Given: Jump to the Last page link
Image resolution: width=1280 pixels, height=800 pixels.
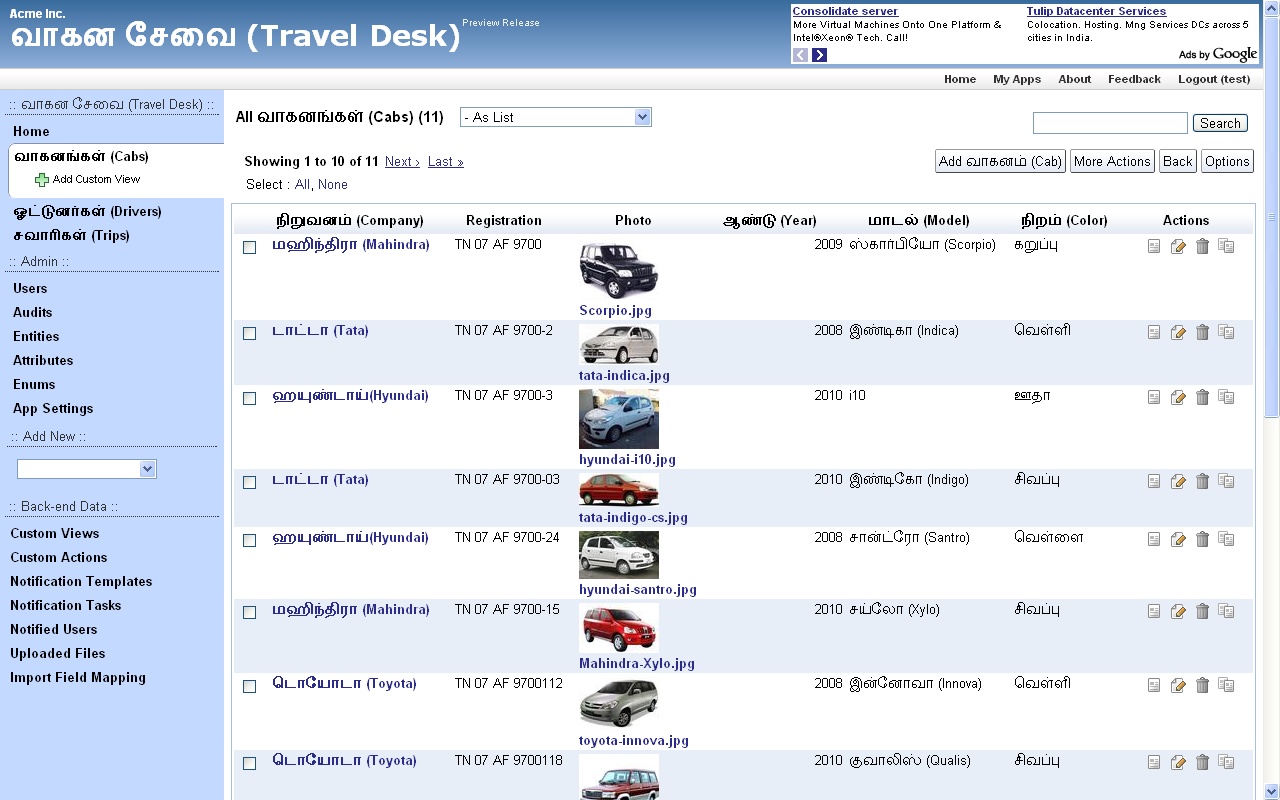Looking at the screenshot, I should point(445,161).
